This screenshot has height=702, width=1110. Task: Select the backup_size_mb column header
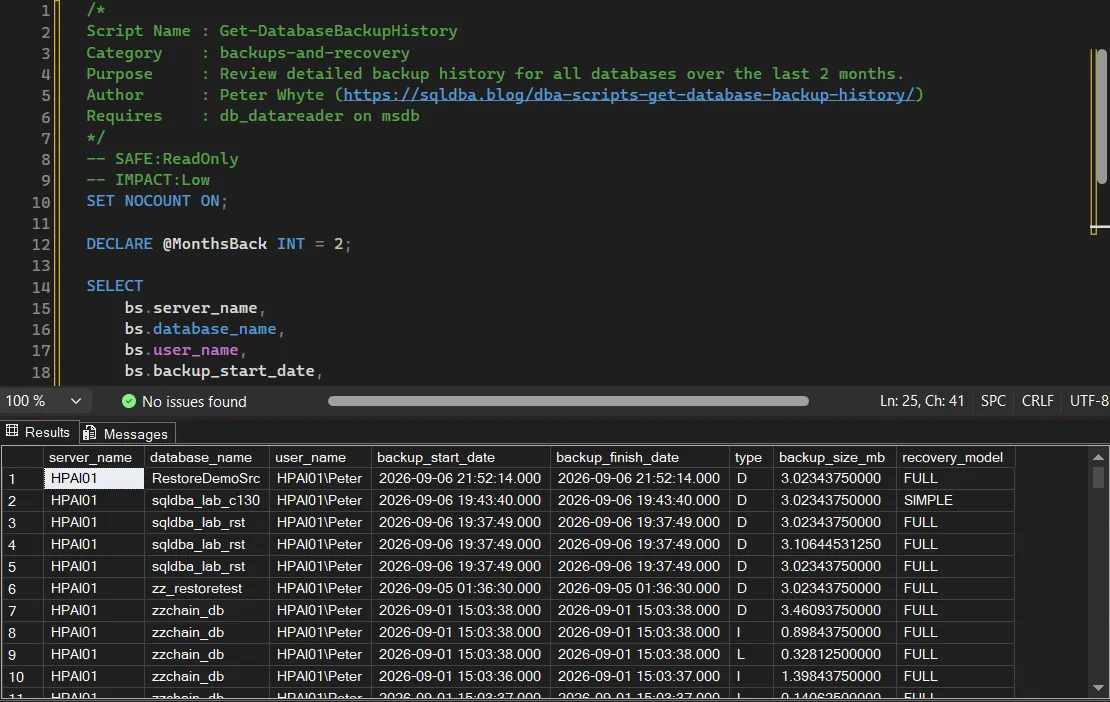click(x=835, y=457)
